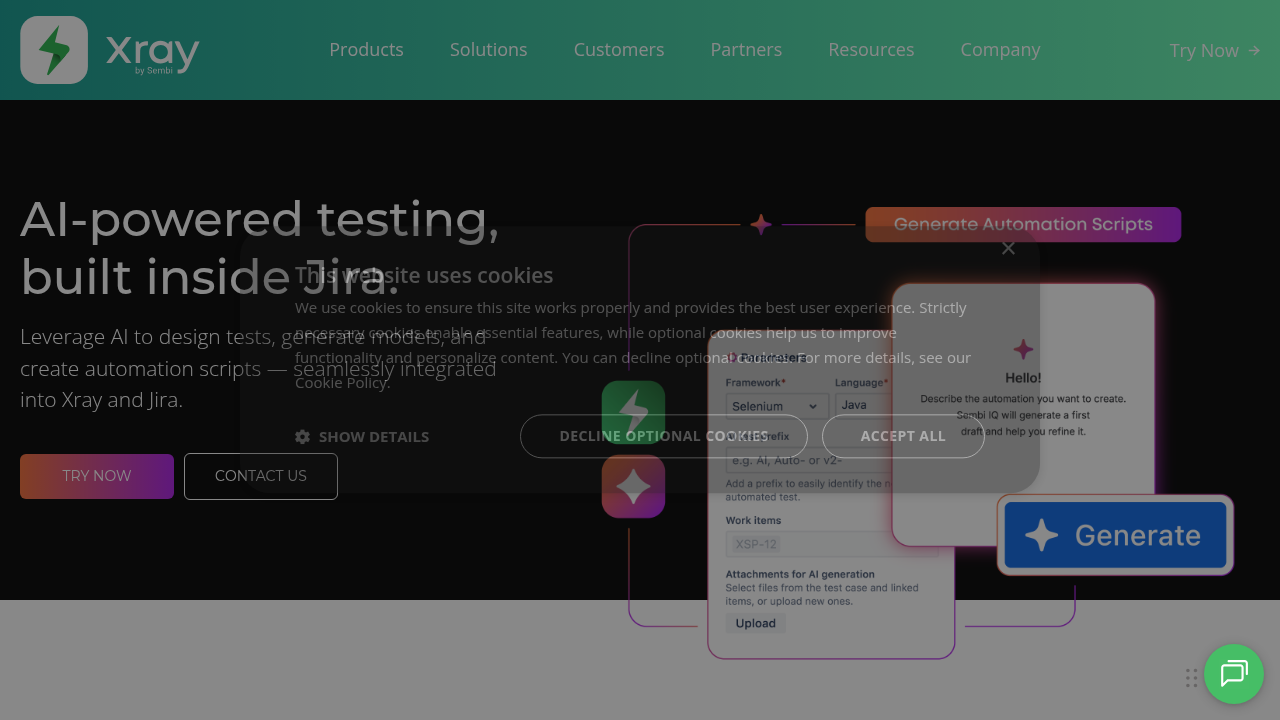Open the Products menu
The height and width of the screenshot is (720, 1280).
tap(366, 50)
